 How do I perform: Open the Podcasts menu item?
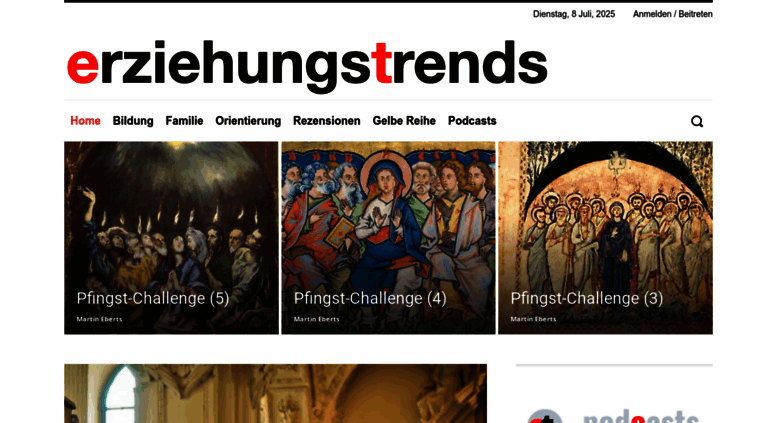[x=472, y=121]
